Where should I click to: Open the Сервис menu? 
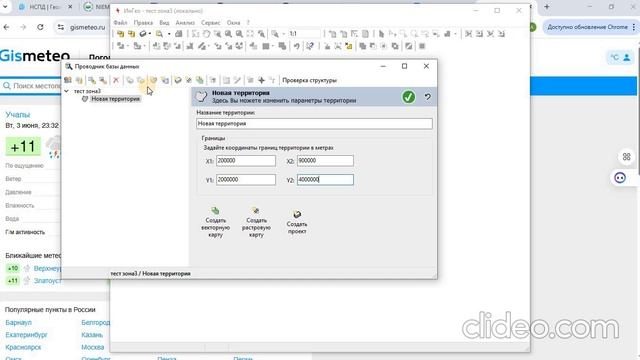[211, 23]
